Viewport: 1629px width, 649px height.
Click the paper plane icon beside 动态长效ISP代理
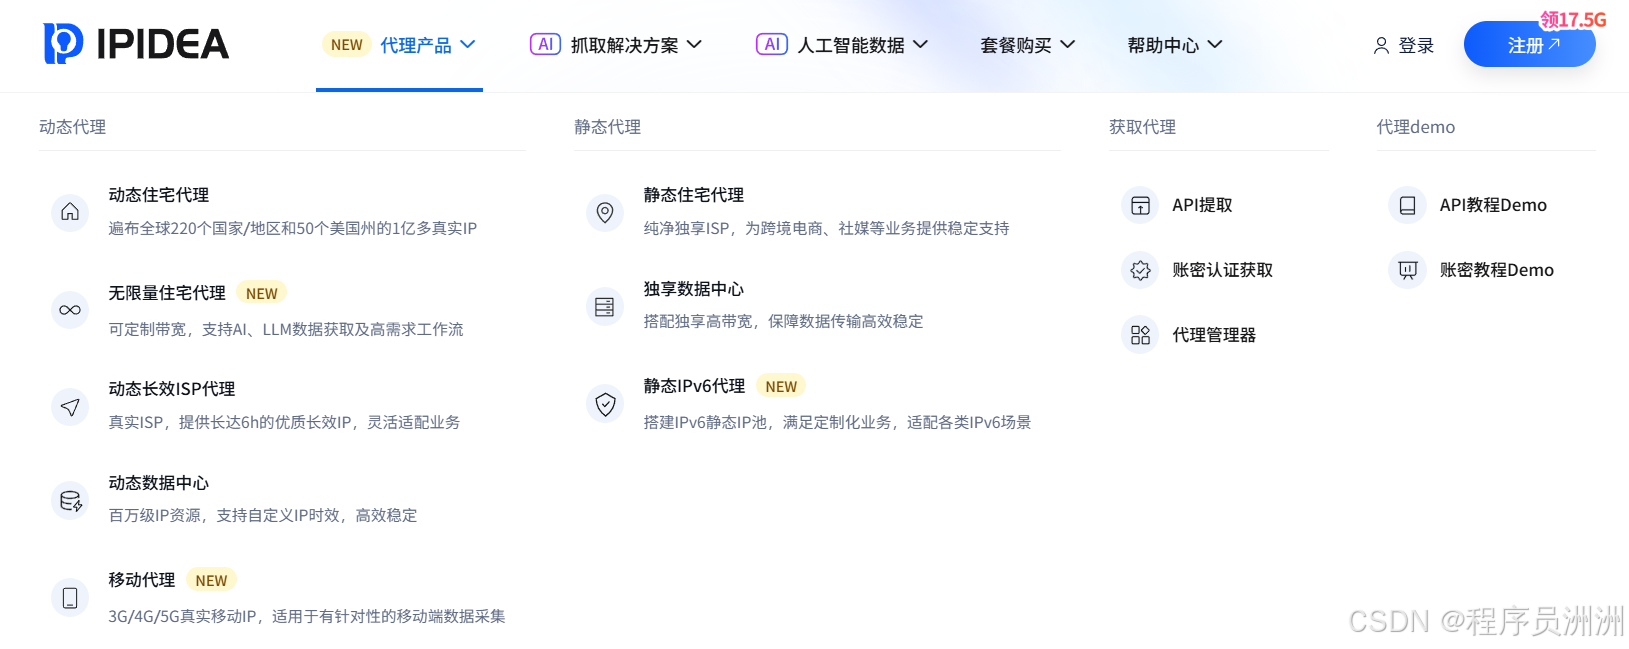[70, 407]
